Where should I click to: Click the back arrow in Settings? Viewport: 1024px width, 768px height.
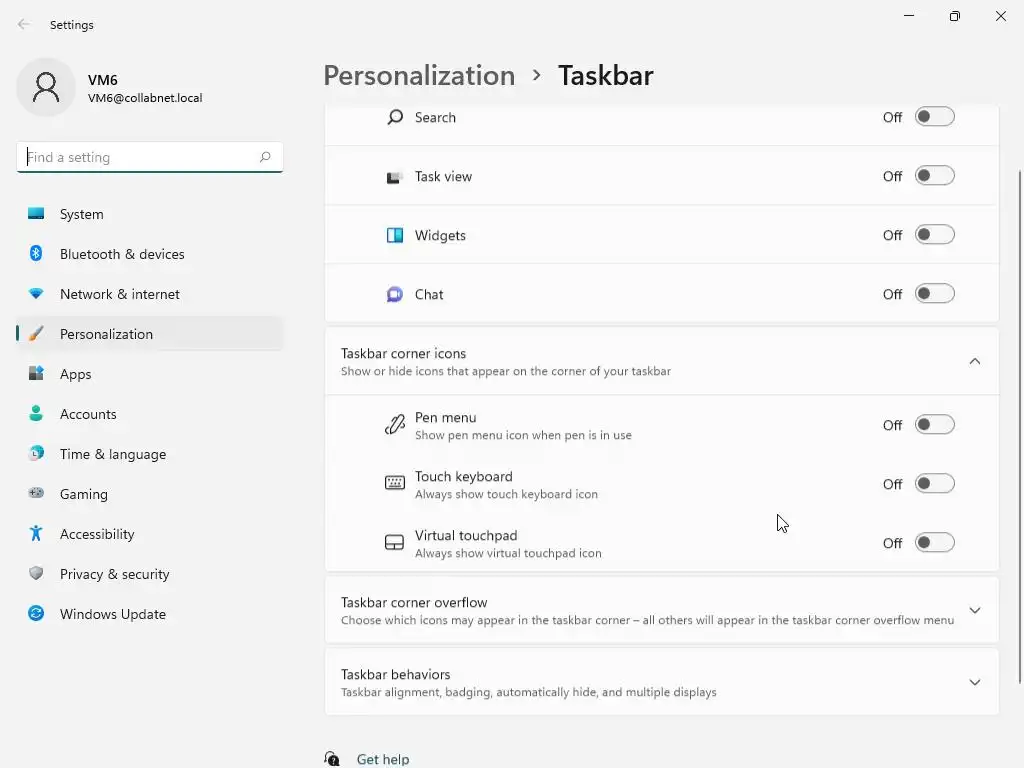[x=24, y=25]
